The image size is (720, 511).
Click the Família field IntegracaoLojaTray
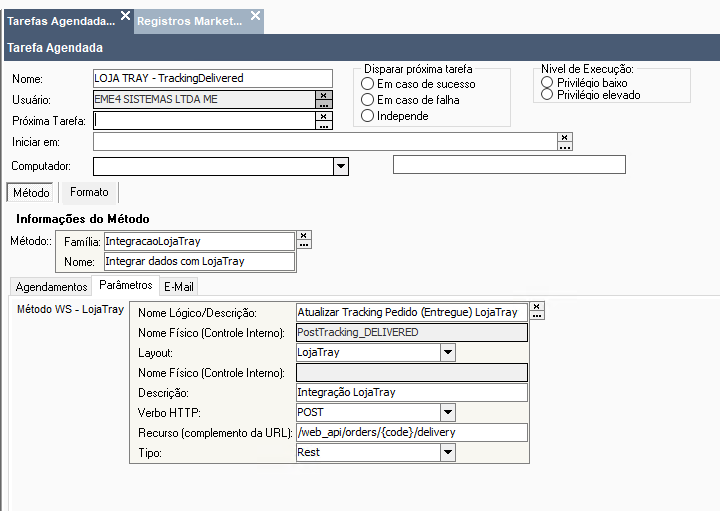click(199, 241)
